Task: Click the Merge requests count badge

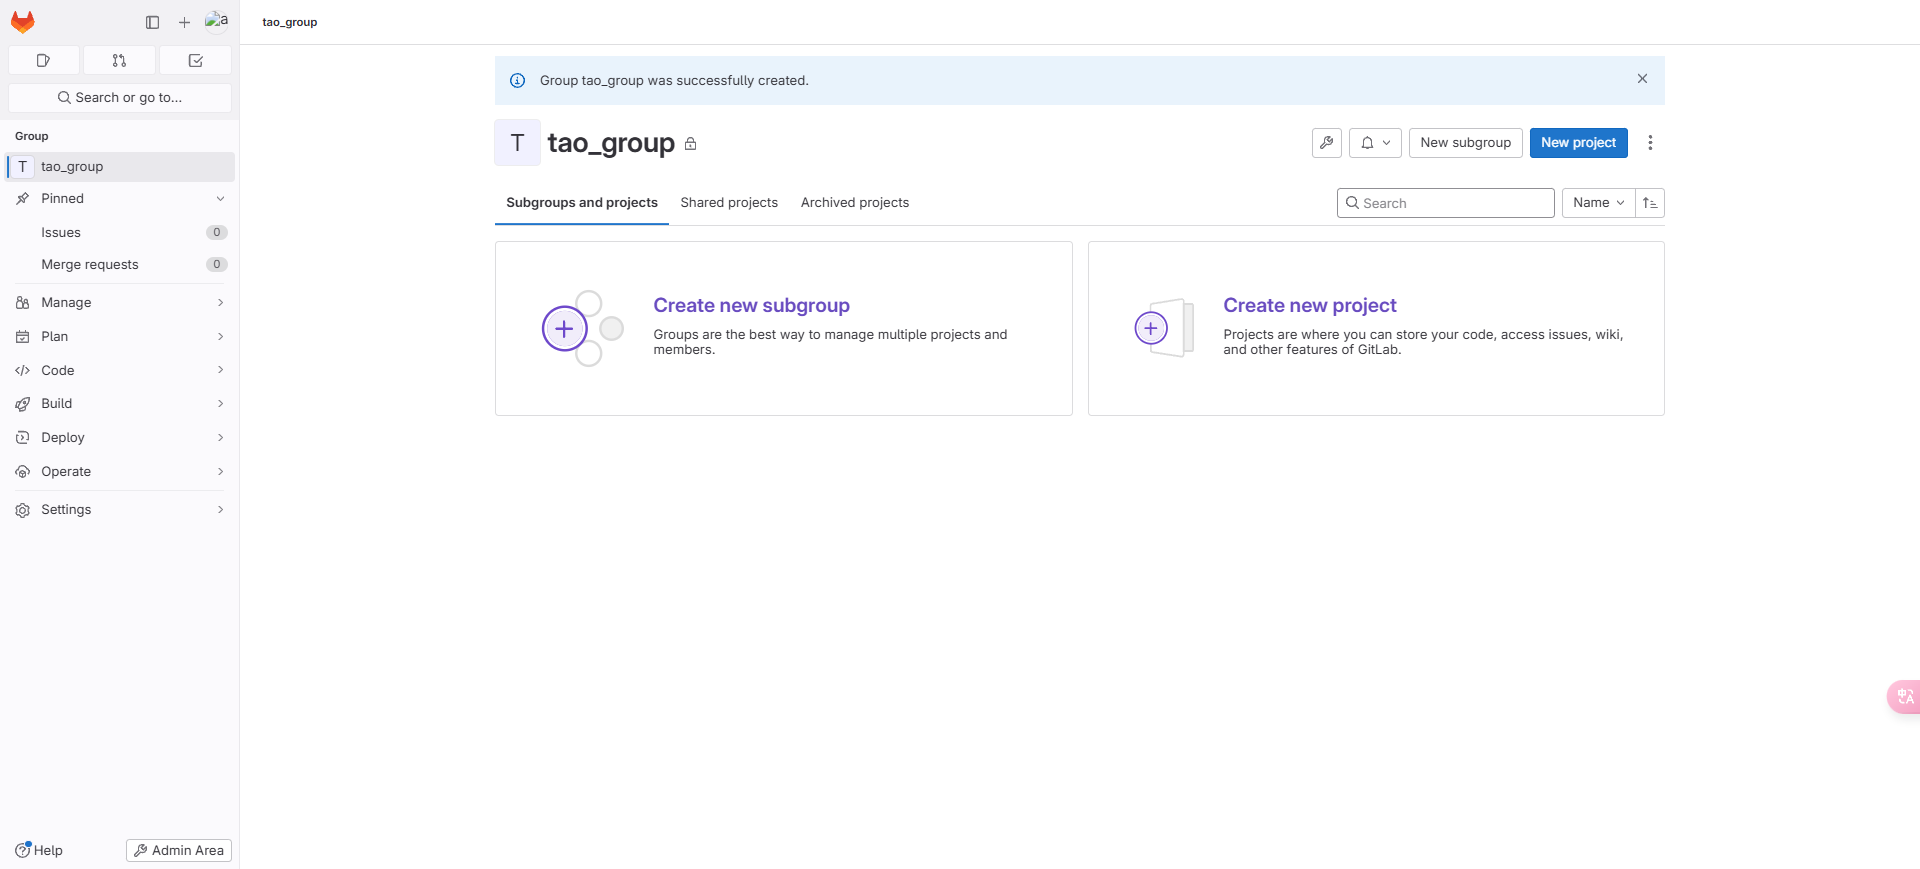Action: [x=217, y=264]
